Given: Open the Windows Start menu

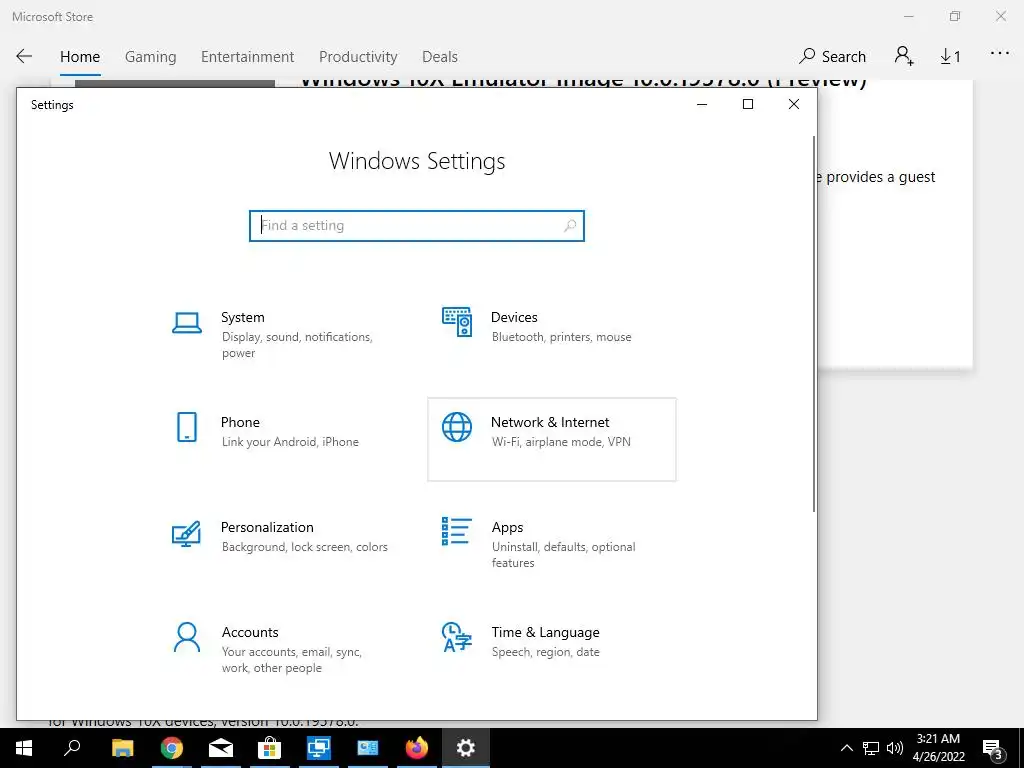Looking at the screenshot, I should (24, 748).
